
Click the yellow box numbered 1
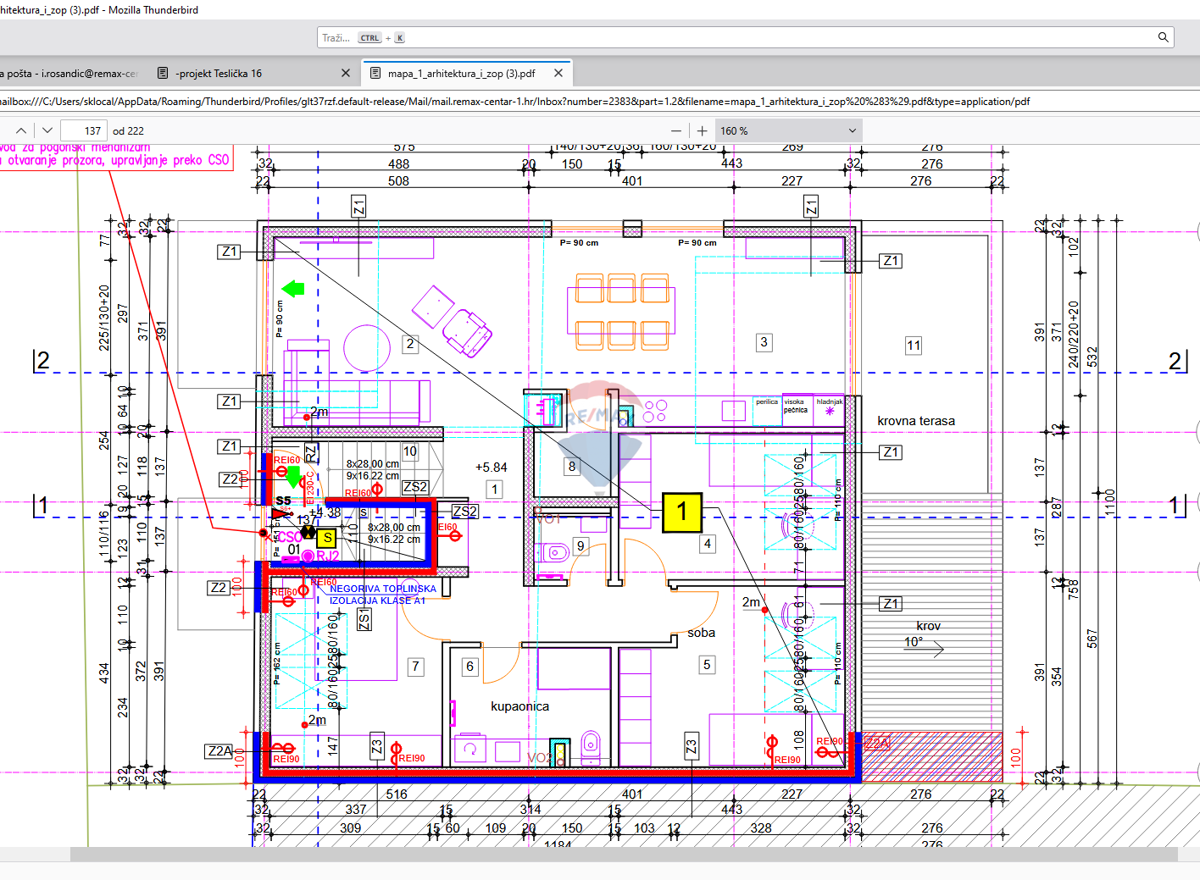(x=682, y=512)
